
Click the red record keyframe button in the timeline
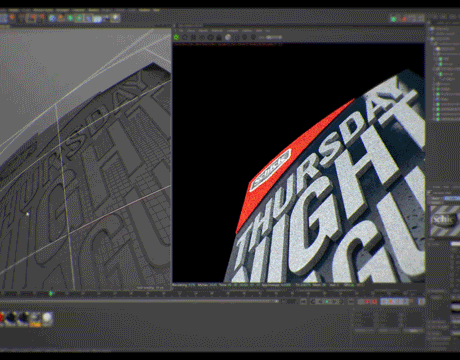click(368, 302)
